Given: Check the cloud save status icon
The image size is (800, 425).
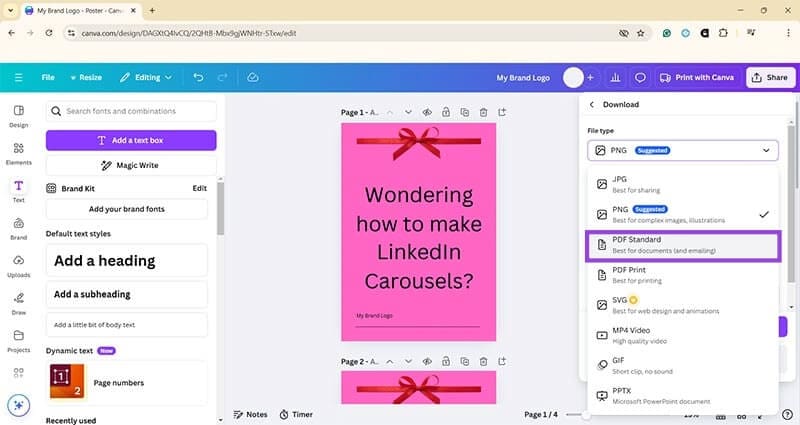Looking at the screenshot, I should coord(253,78).
